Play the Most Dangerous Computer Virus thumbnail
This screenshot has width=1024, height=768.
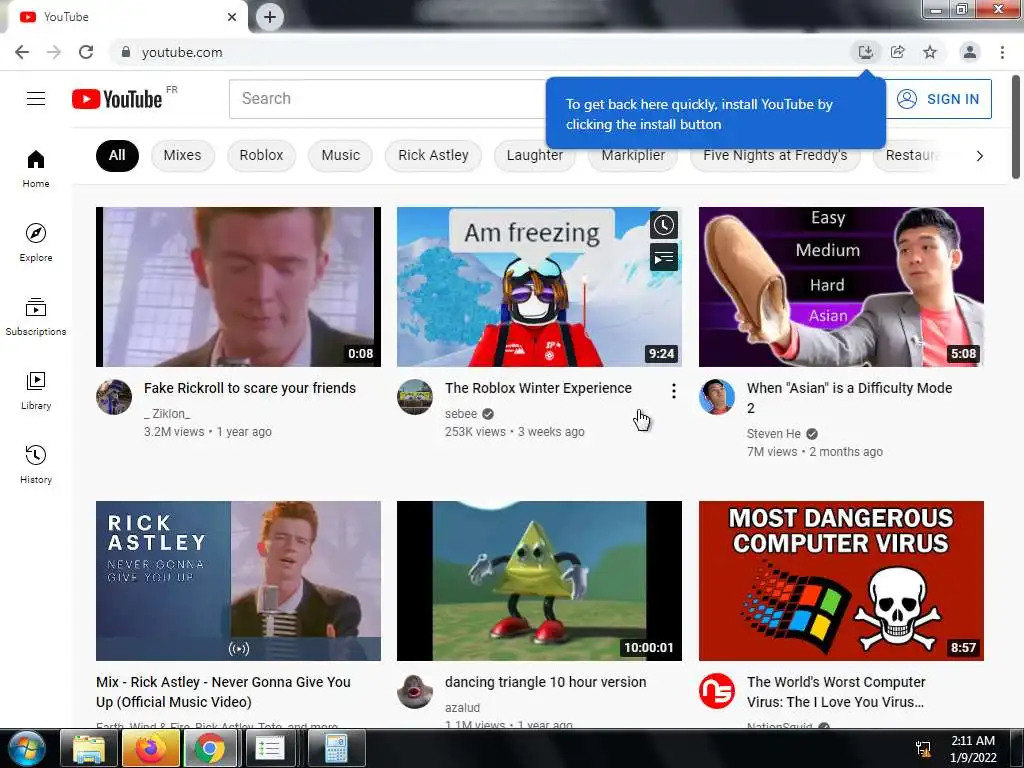(841, 581)
